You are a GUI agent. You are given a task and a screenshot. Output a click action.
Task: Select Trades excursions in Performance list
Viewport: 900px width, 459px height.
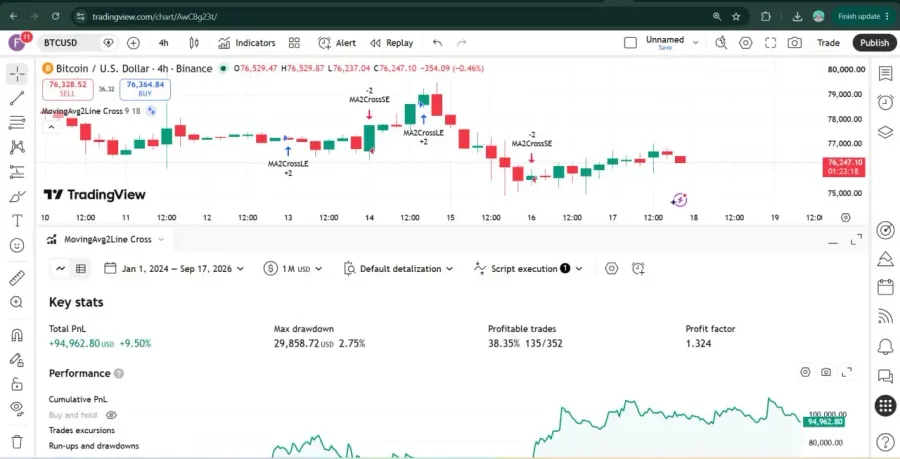coord(82,430)
